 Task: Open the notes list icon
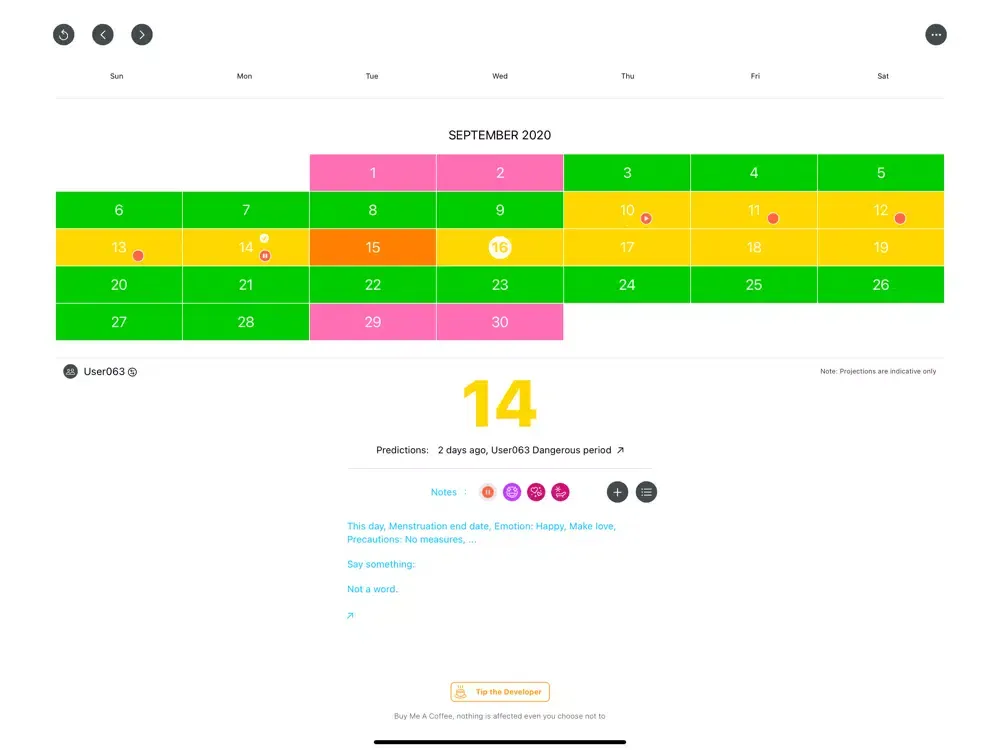click(646, 492)
